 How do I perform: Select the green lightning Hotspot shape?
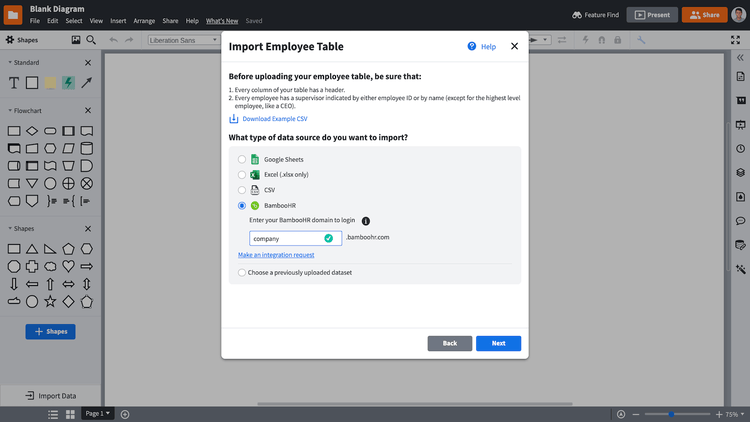coord(68,83)
